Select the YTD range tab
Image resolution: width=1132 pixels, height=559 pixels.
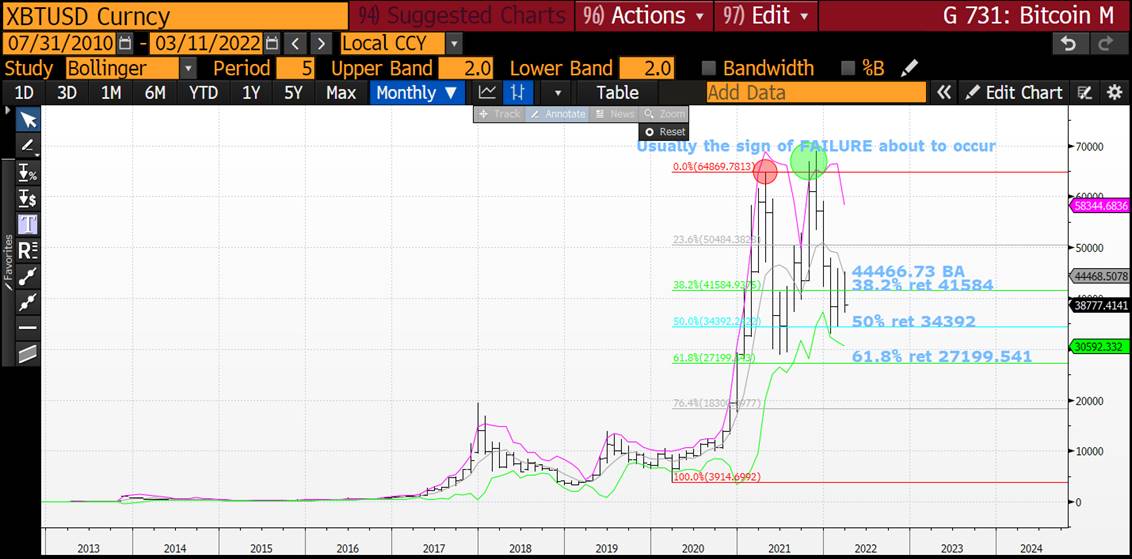coord(202,92)
